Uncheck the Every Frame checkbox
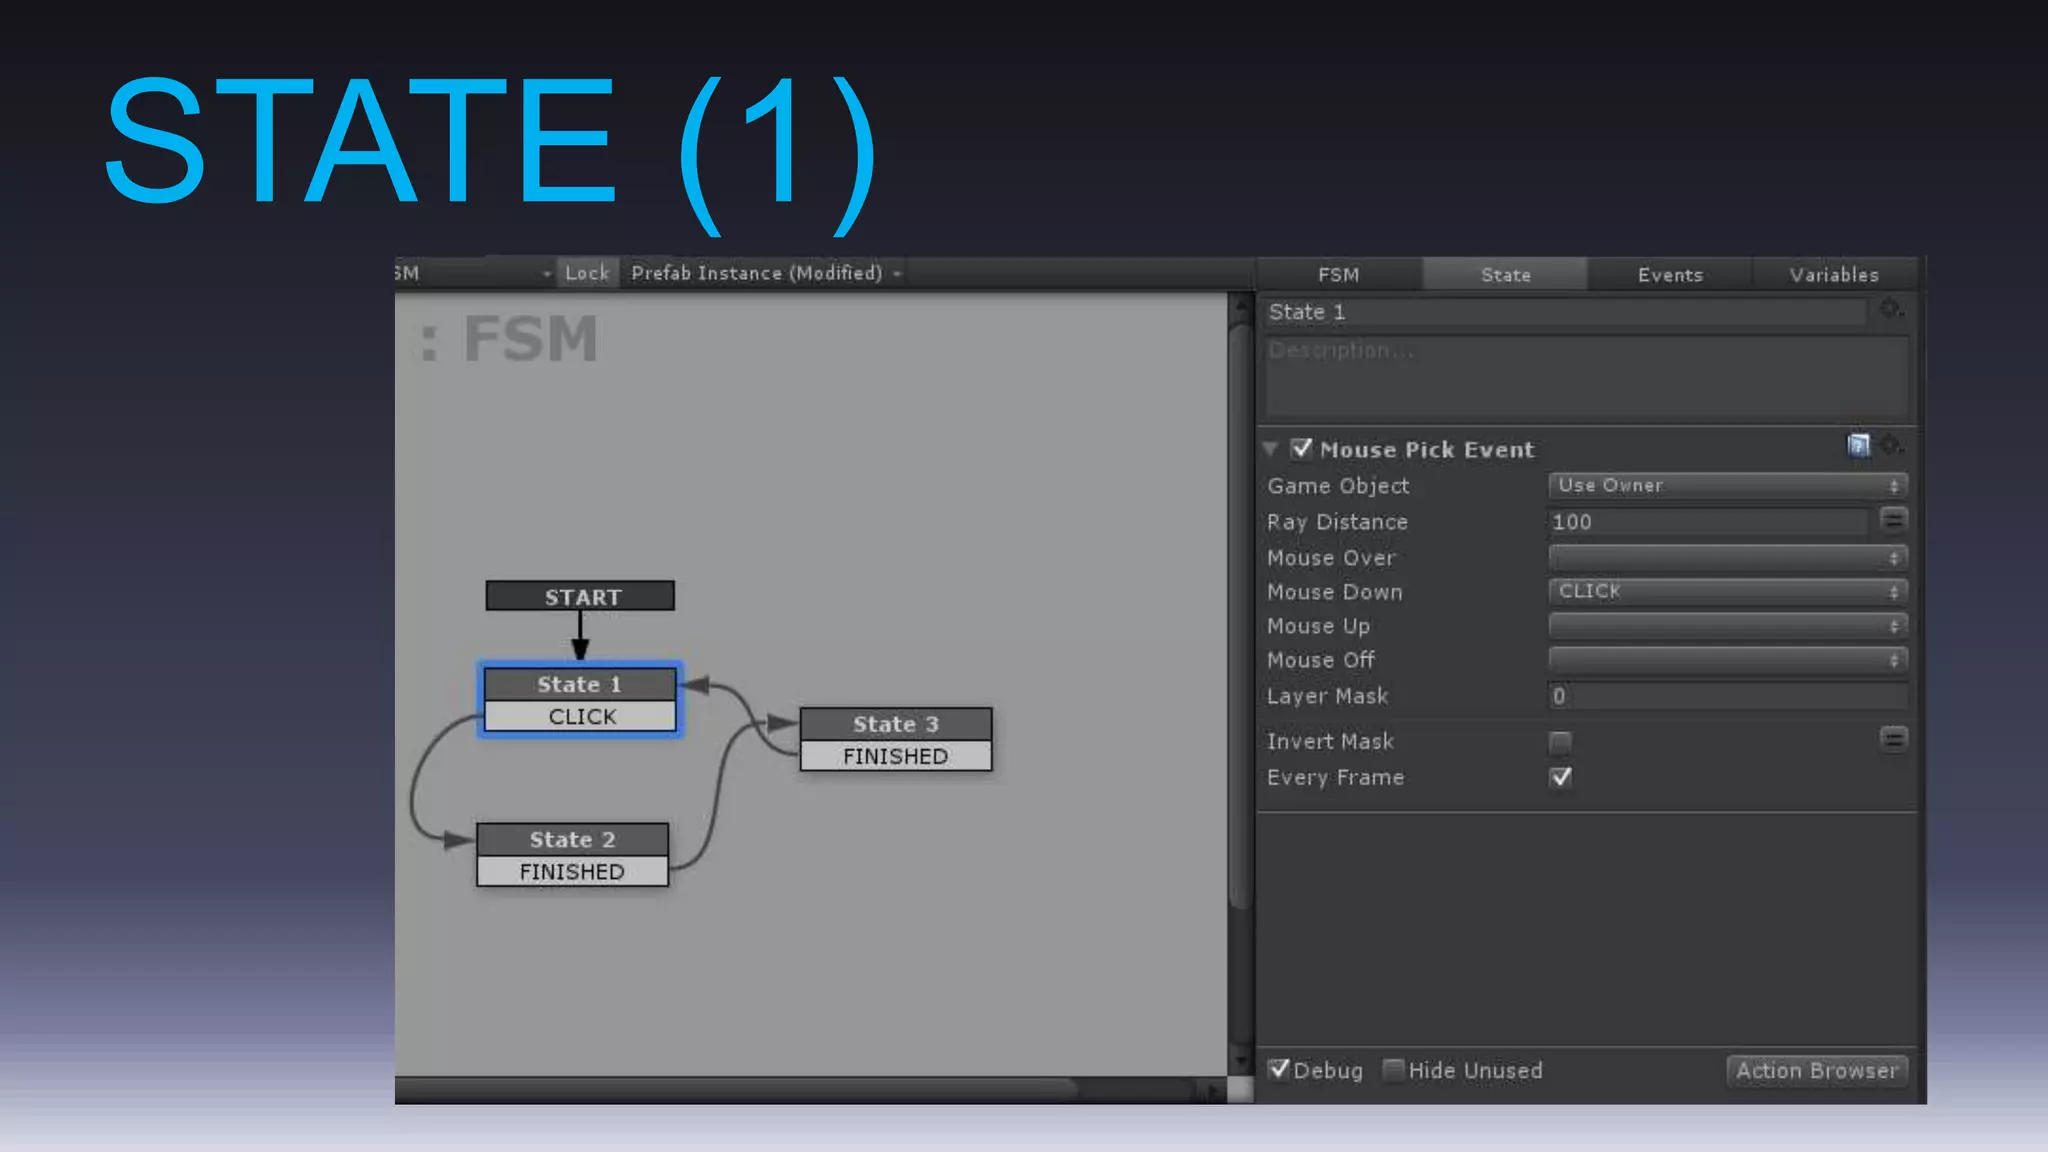The width and height of the screenshot is (2048, 1152). tap(1560, 777)
